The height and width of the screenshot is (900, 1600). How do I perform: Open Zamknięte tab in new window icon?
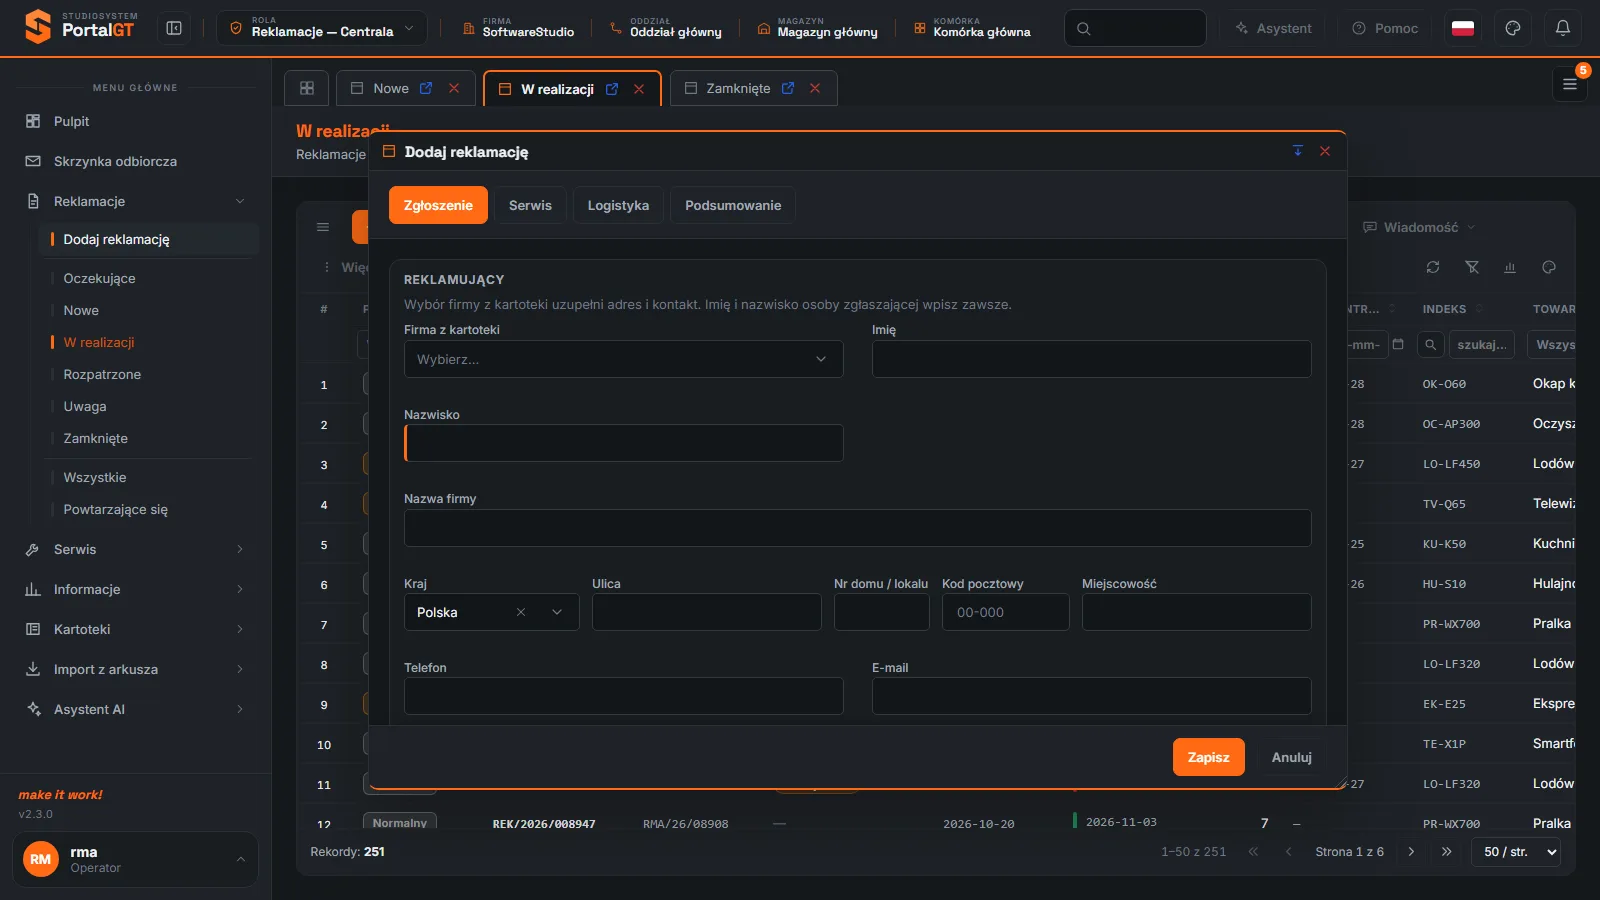(788, 88)
